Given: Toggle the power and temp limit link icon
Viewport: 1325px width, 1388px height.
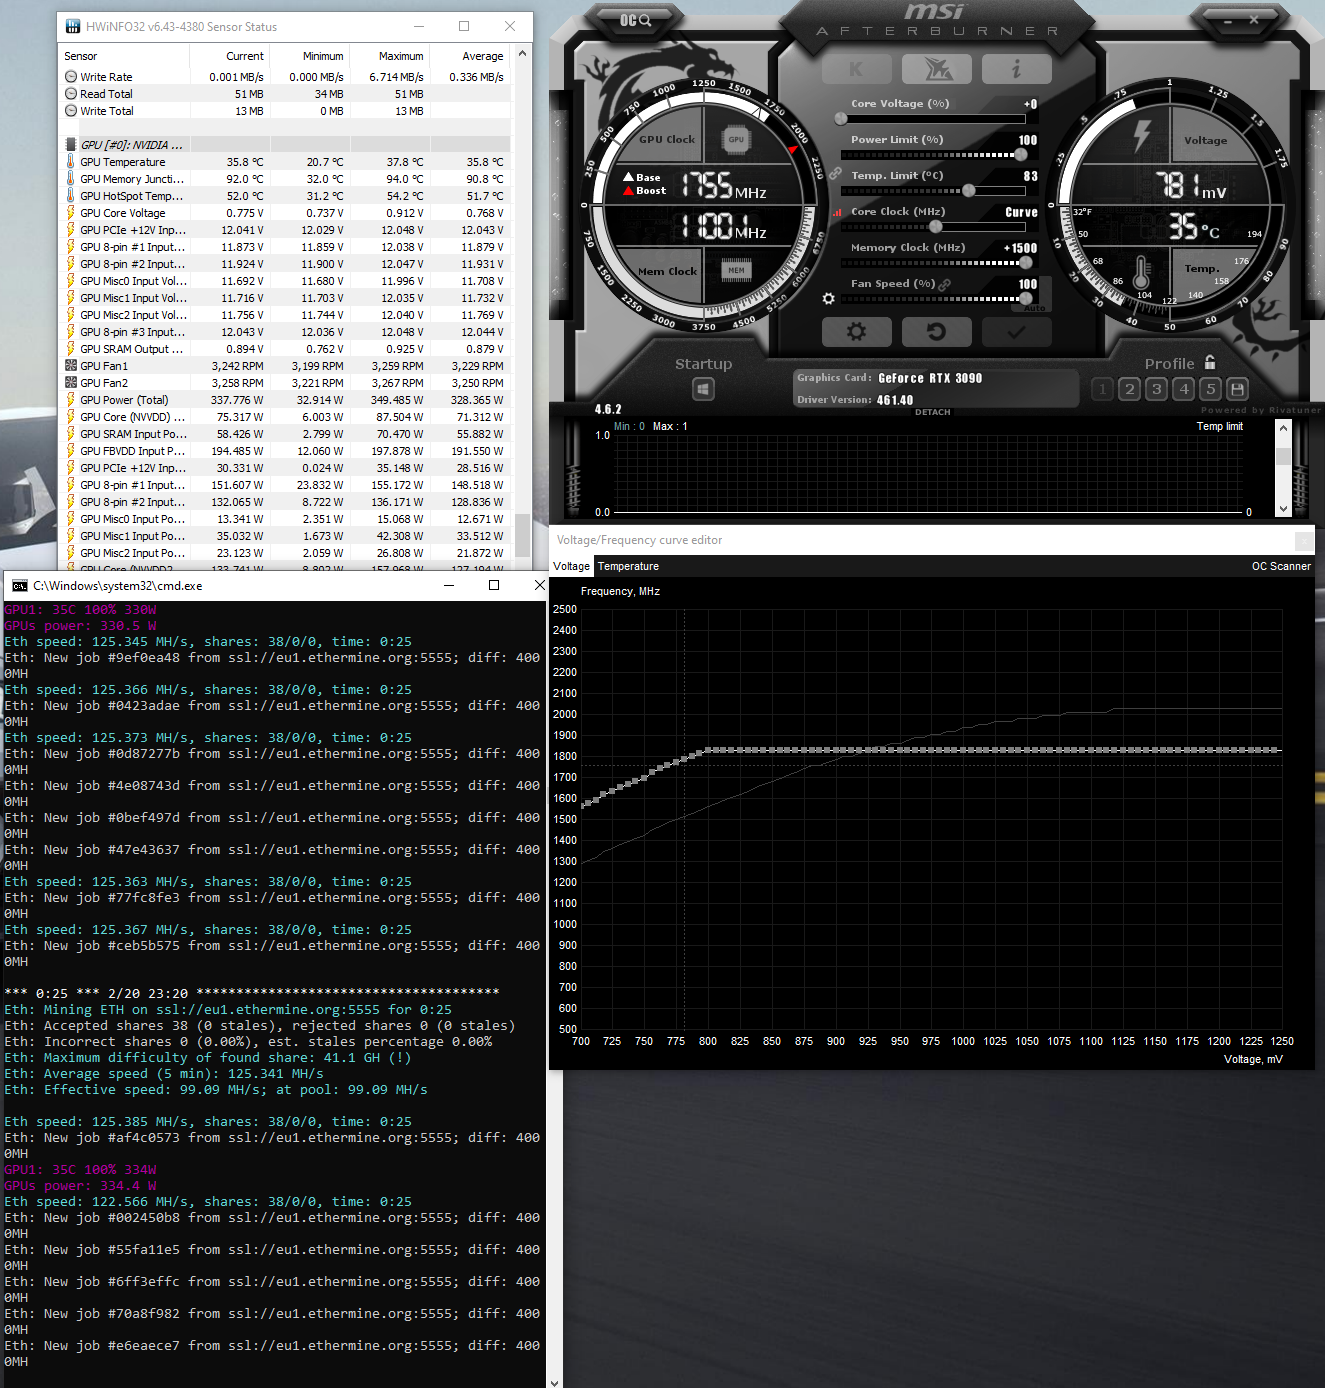Looking at the screenshot, I should coord(835,174).
